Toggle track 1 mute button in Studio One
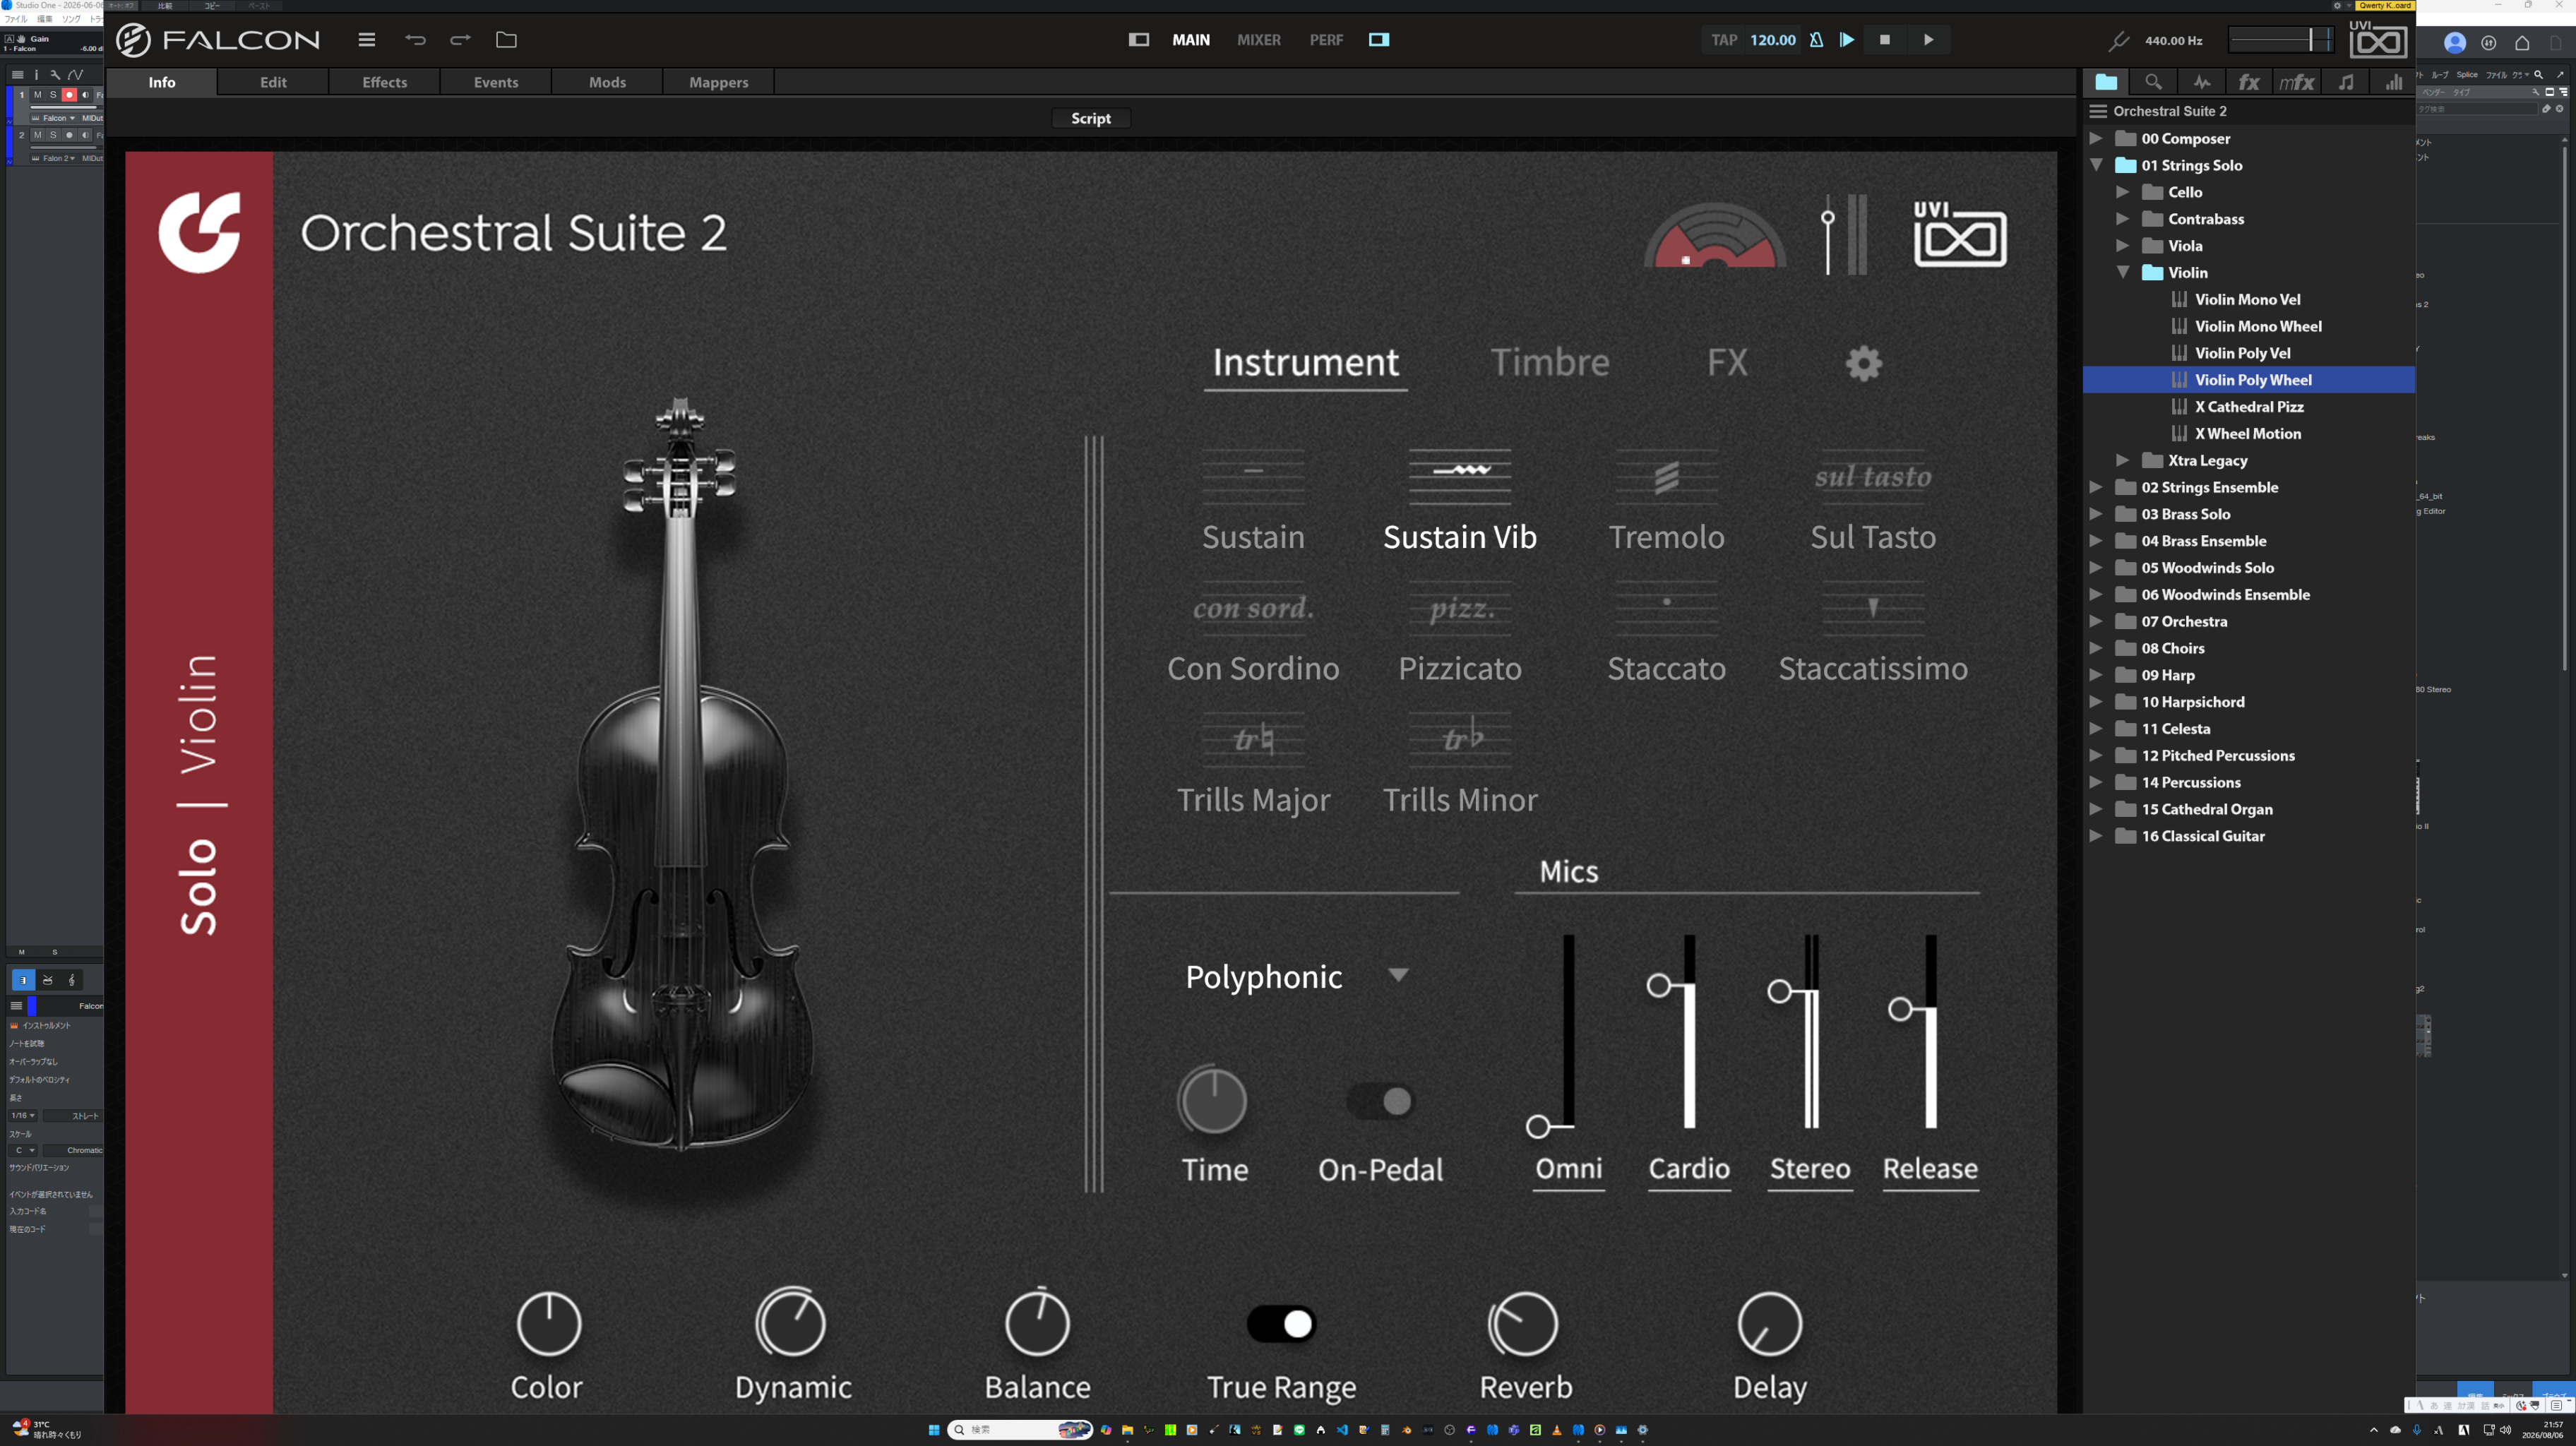This screenshot has height=1446, width=2576. point(38,95)
